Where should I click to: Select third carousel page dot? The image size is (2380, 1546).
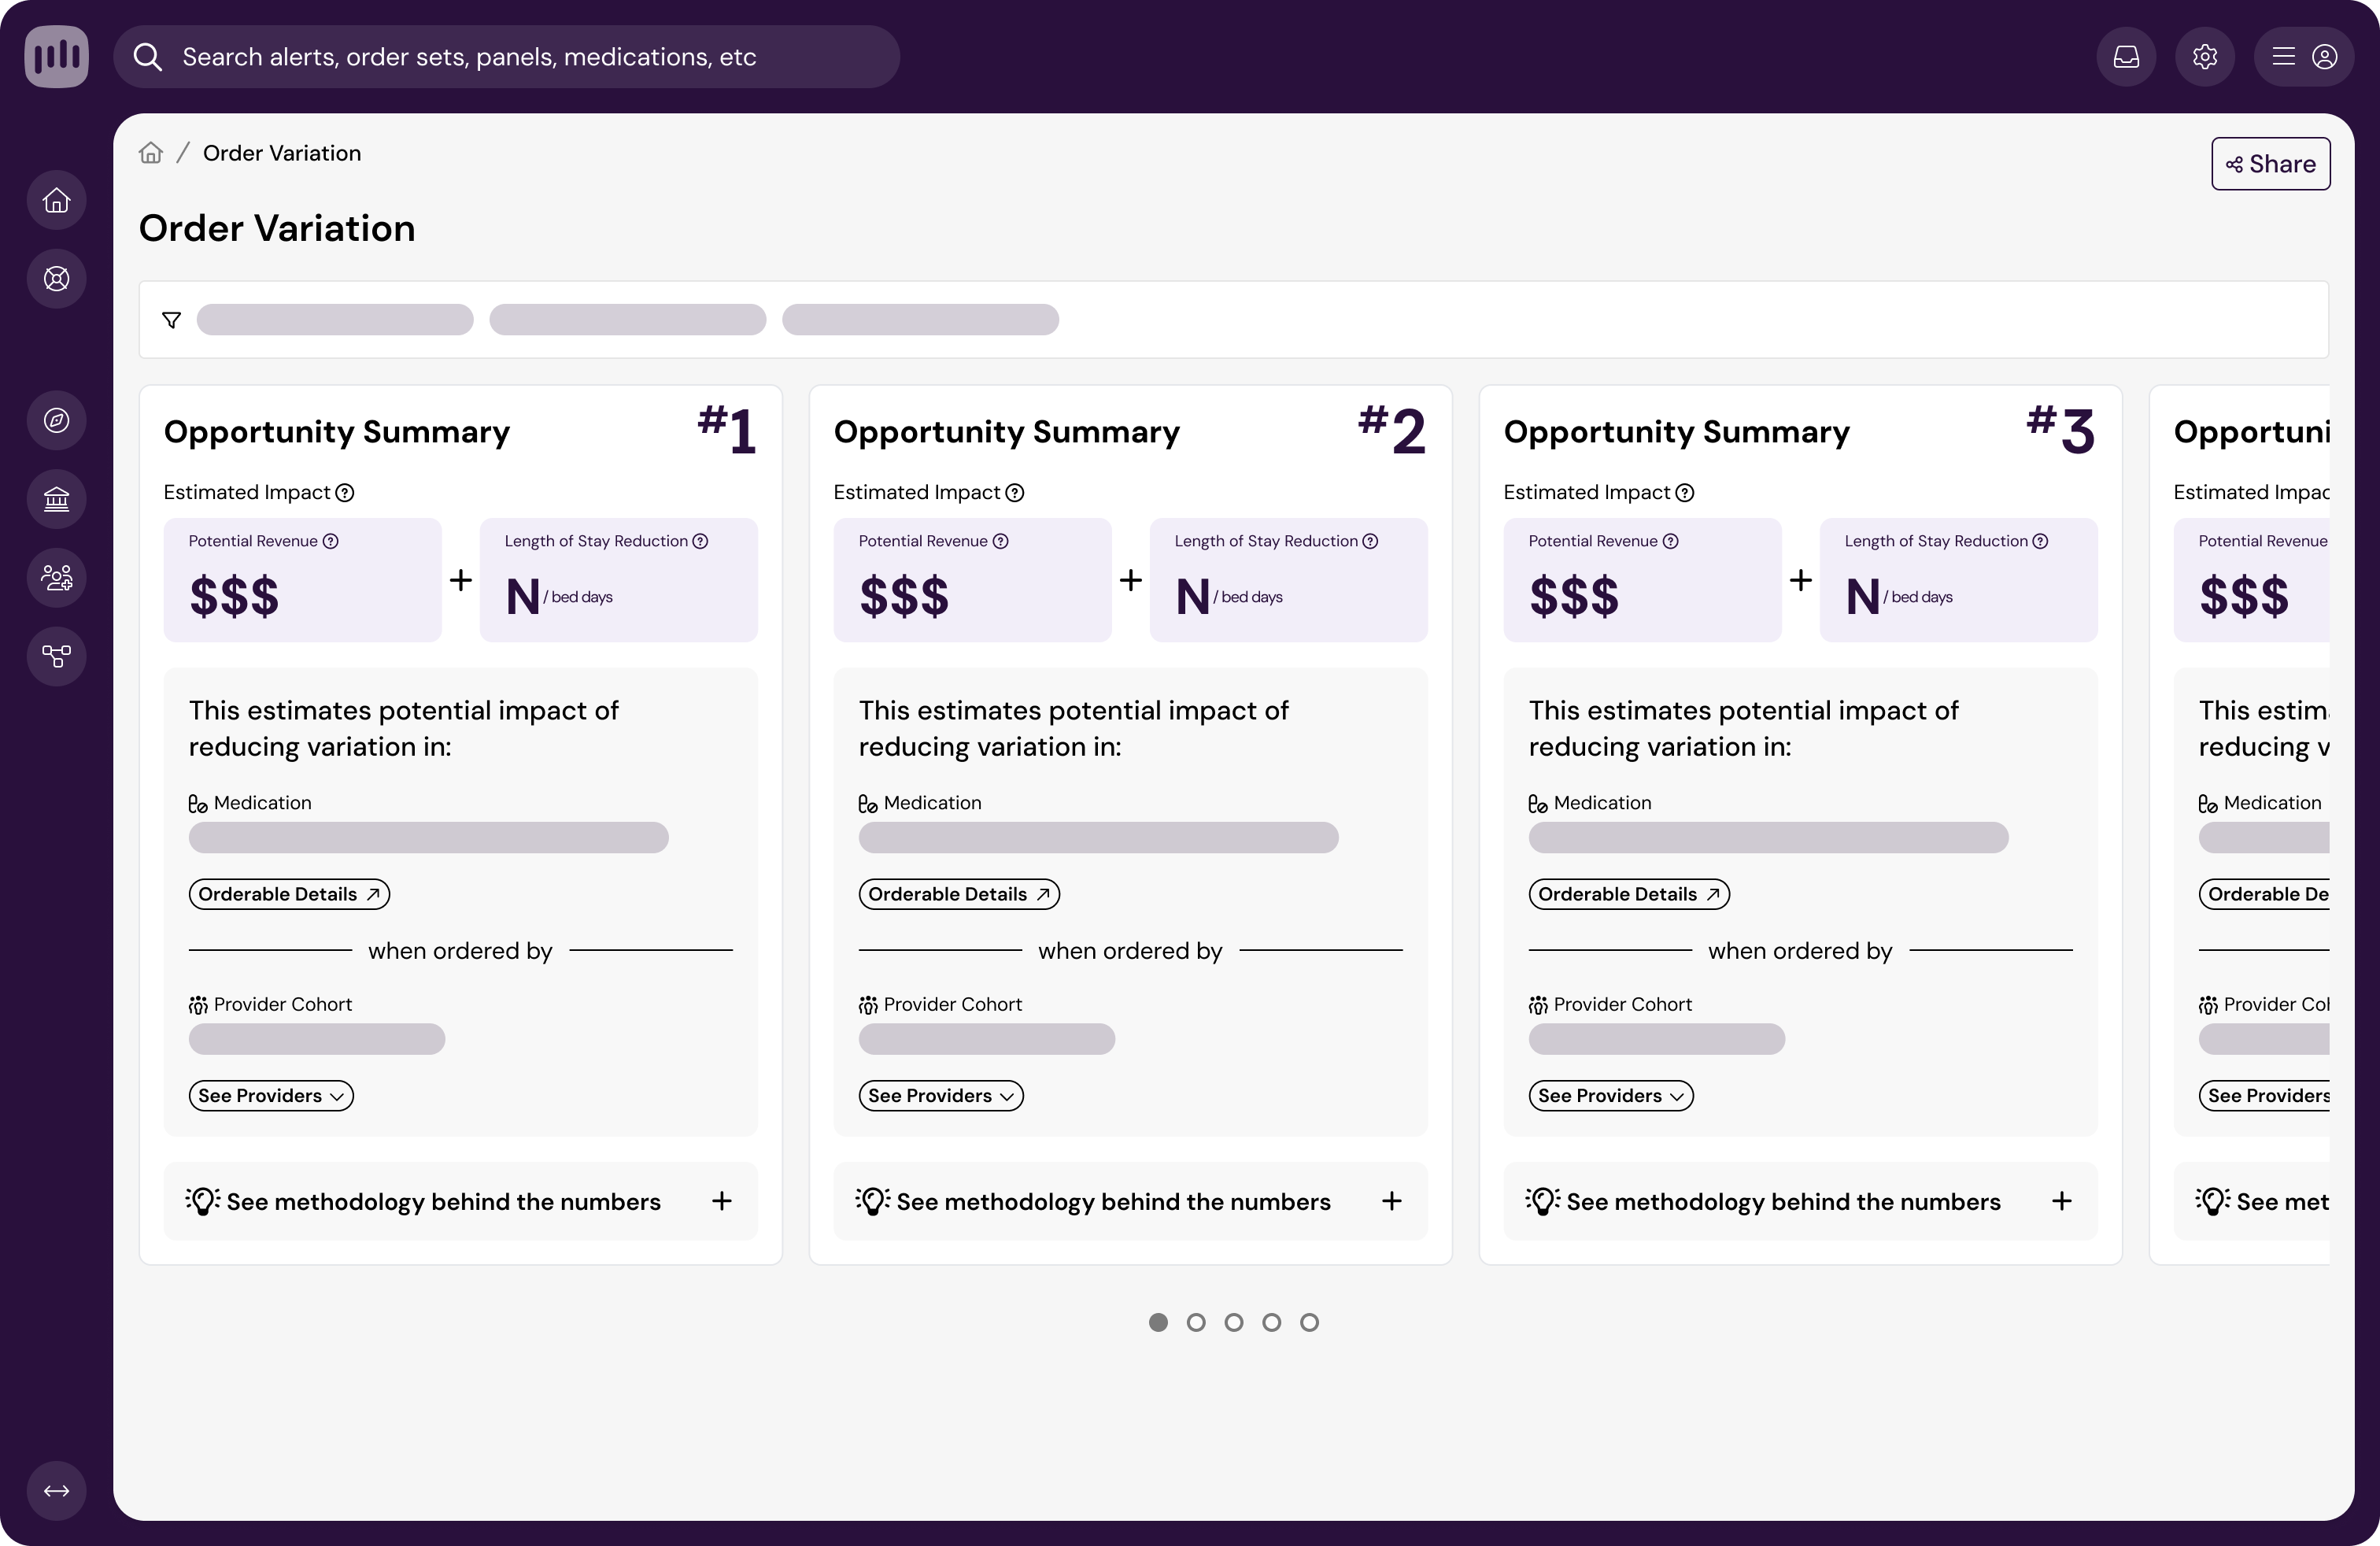[x=1234, y=1323]
